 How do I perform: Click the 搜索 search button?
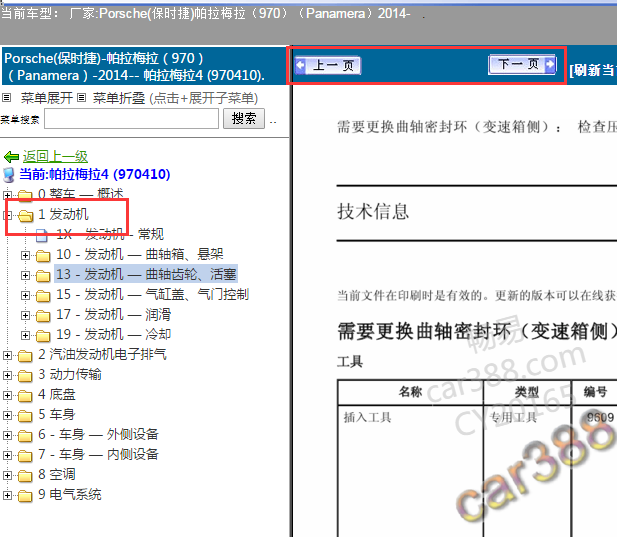tap(244, 118)
